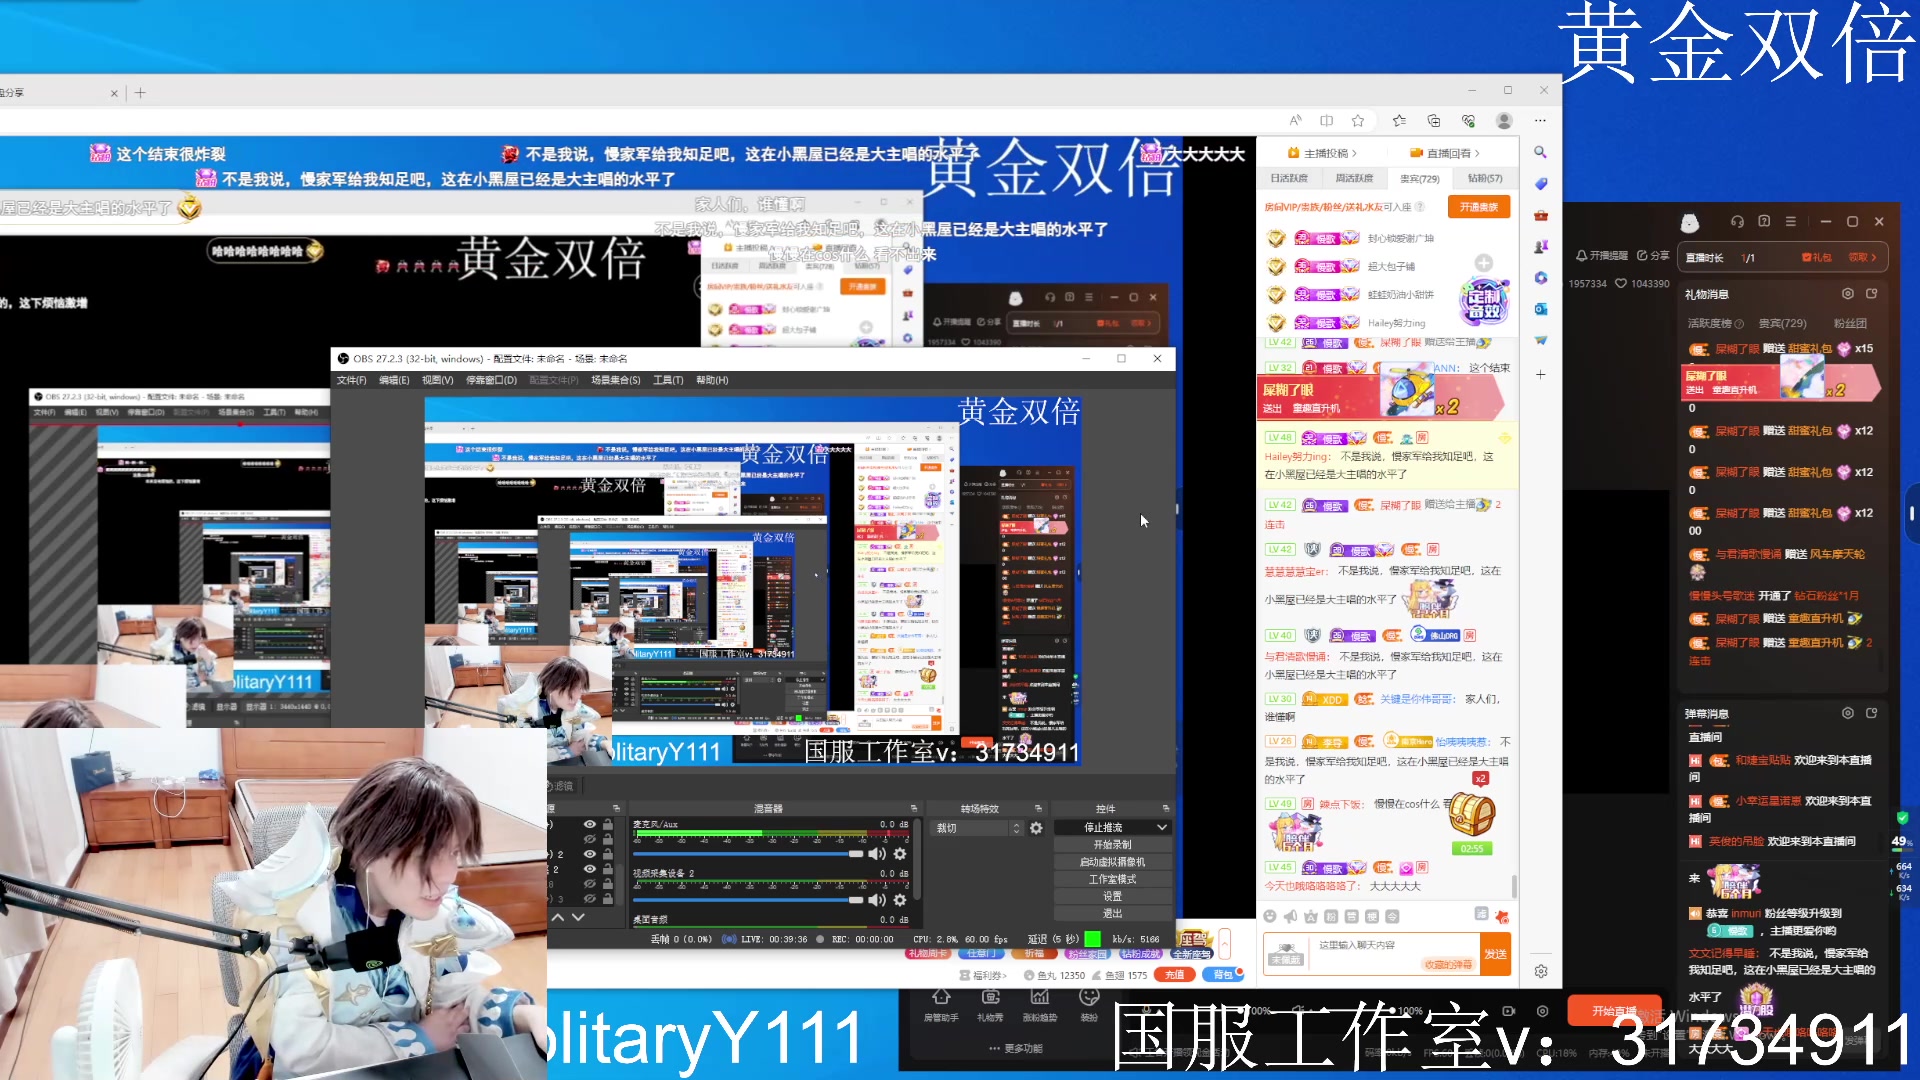Open hamburger menu in streaming tool
The image size is (1920, 1080).
(x=1791, y=221)
